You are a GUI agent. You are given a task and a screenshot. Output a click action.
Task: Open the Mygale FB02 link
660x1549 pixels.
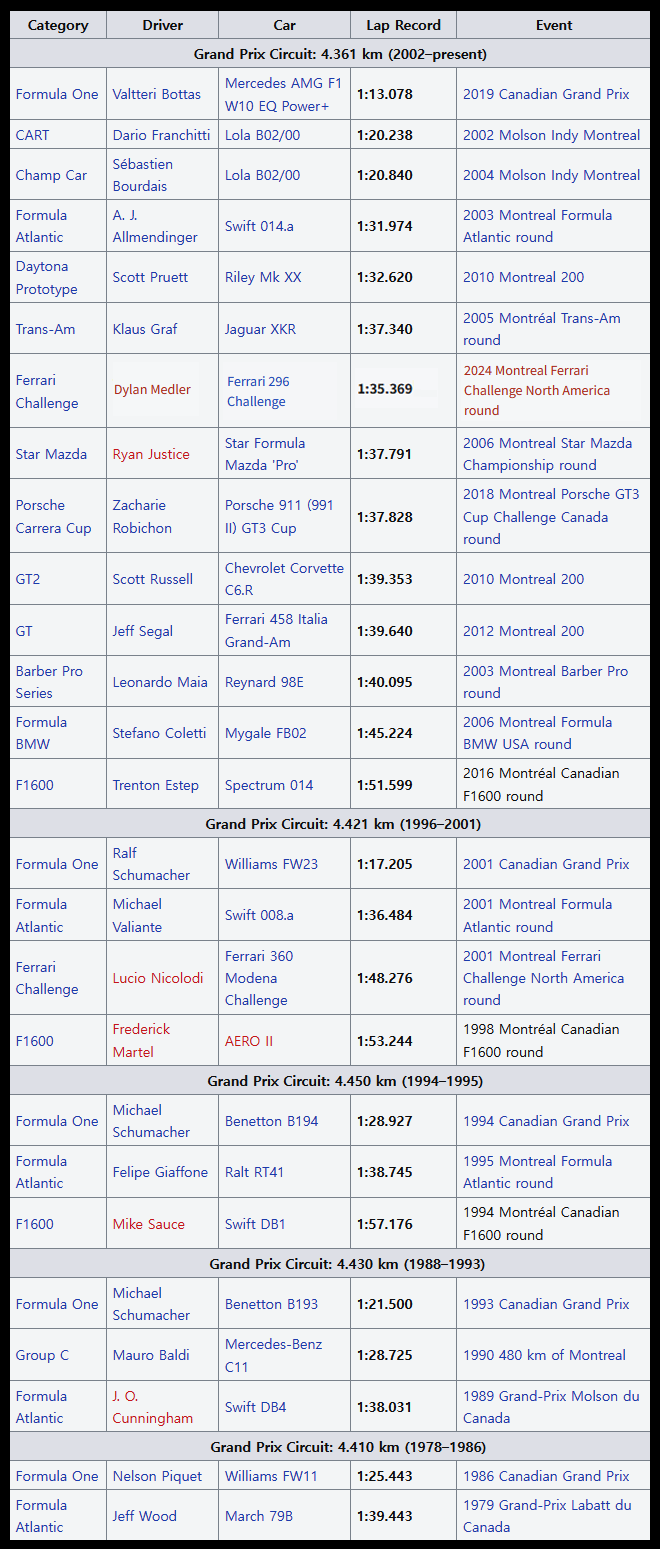(266, 733)
